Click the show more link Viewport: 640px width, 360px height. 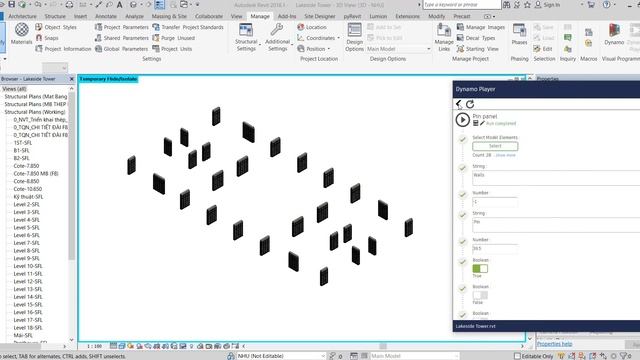(x=505, y=155)
